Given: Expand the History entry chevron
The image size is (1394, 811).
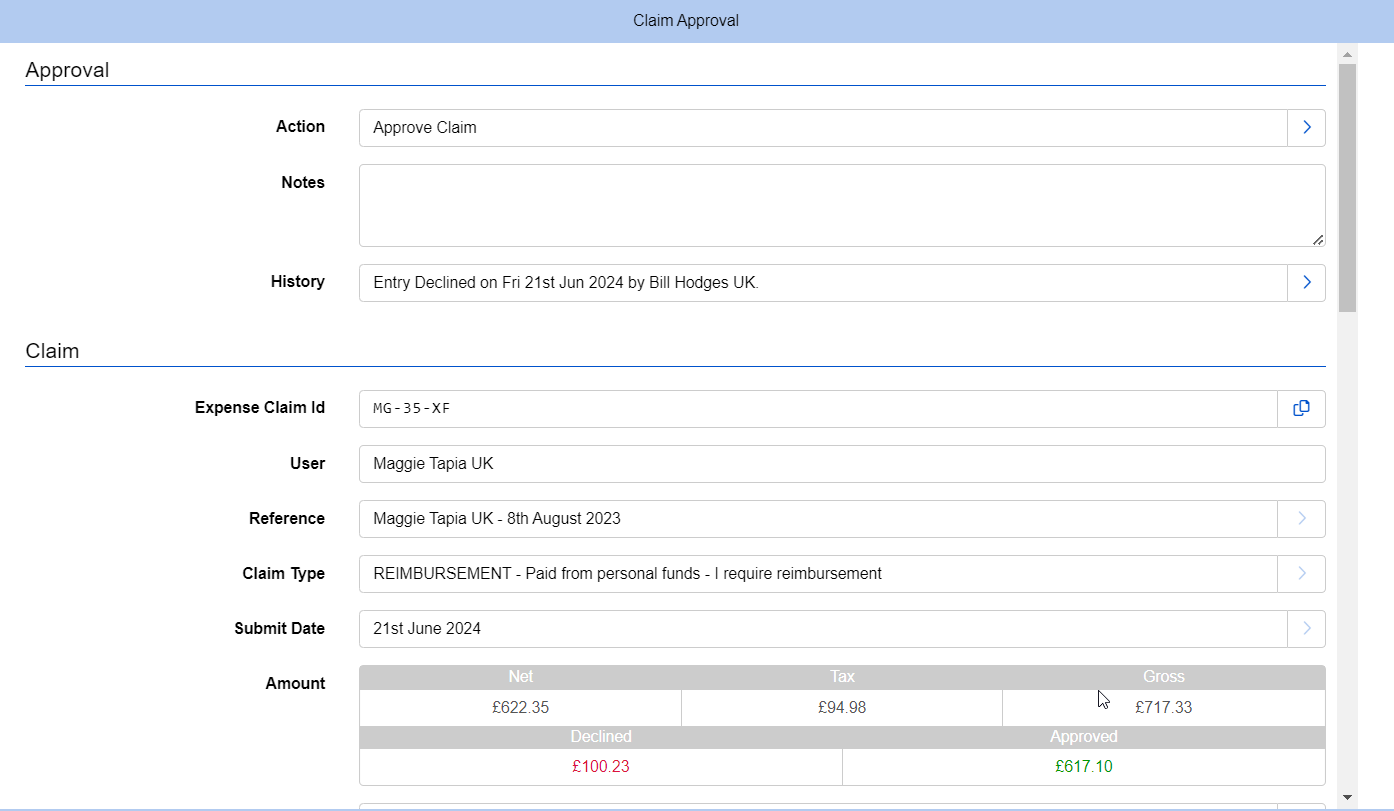Looking at the screenshot, I should pos(1306,283).
